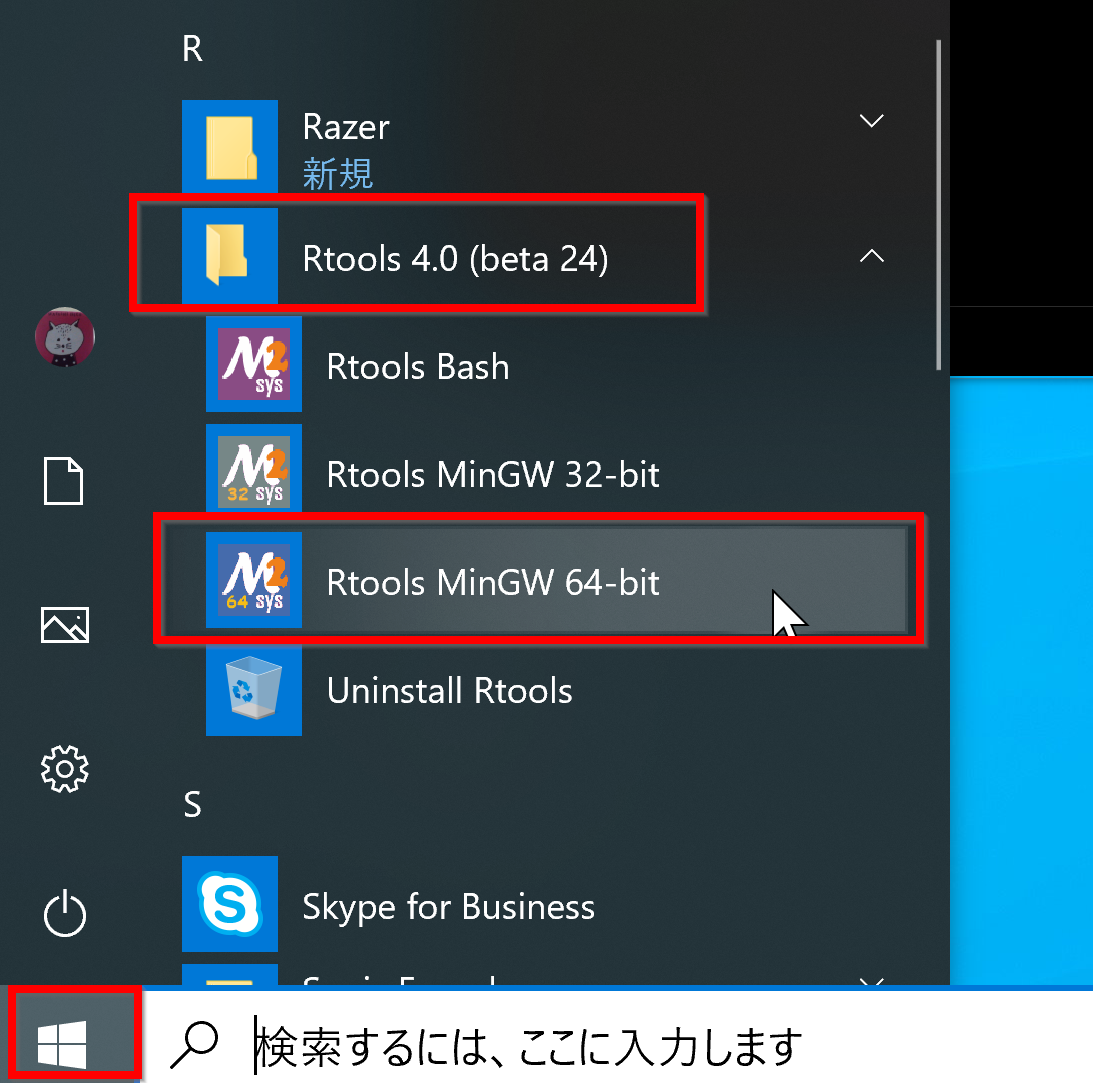Click the Start menu app list scrollbar
Image resolution: width=1093 pixels, height=1083 pixels.
[939, 205]
